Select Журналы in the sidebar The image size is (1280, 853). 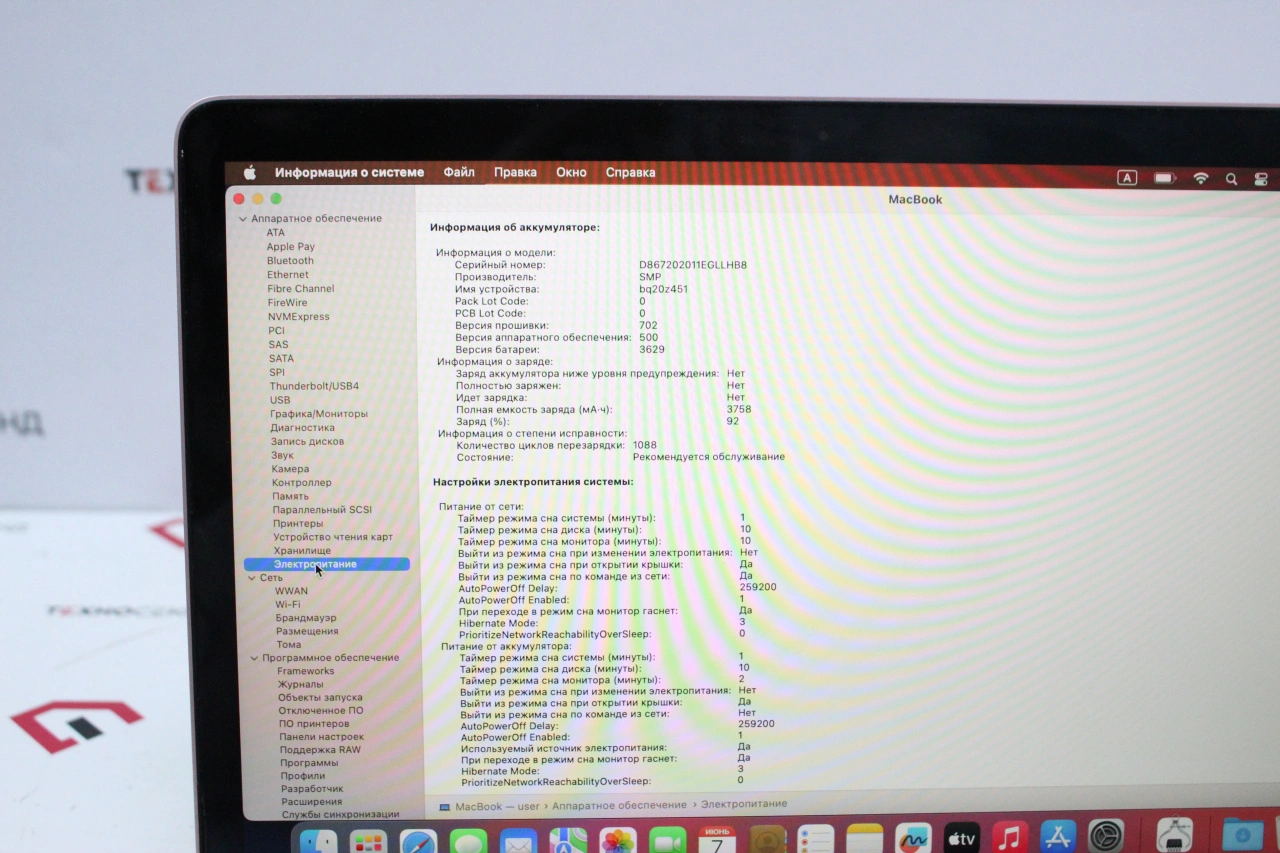300,684
